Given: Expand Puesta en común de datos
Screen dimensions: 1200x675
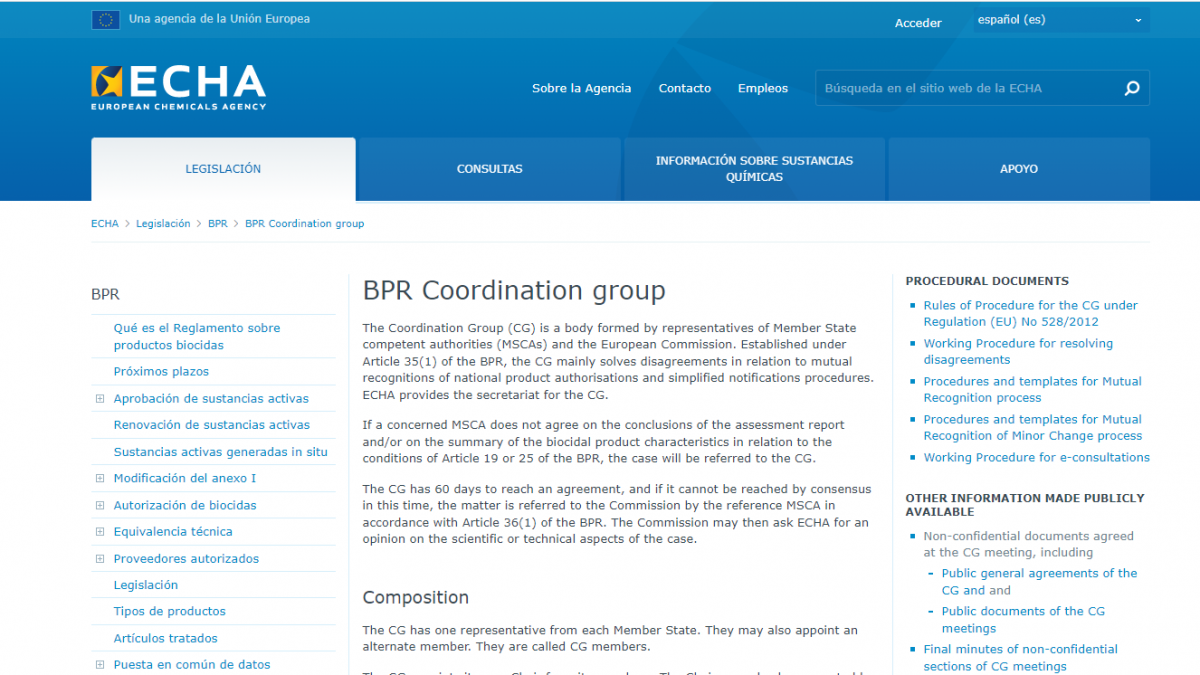Looking at the screenshot, I should [100, 665].
